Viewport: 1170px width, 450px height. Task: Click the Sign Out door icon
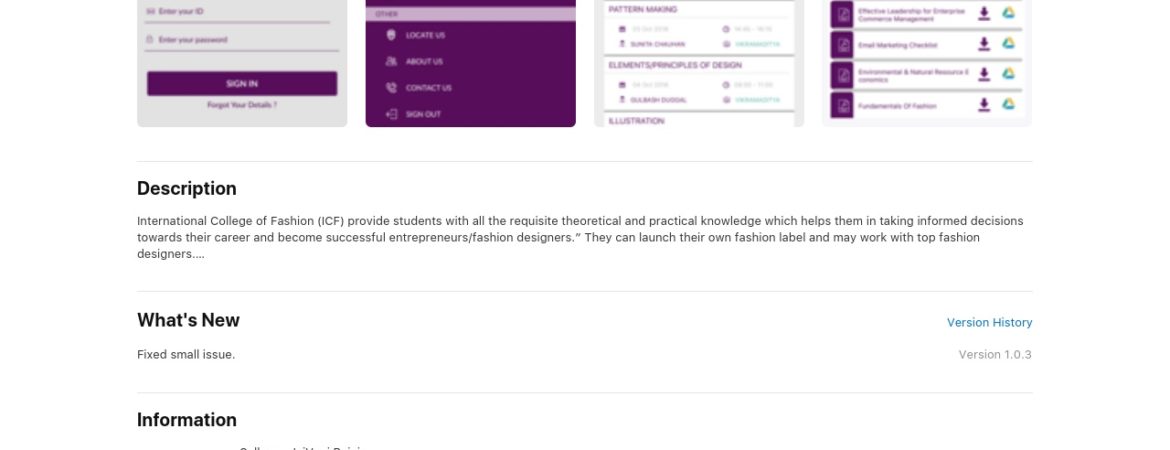(391, 114)
